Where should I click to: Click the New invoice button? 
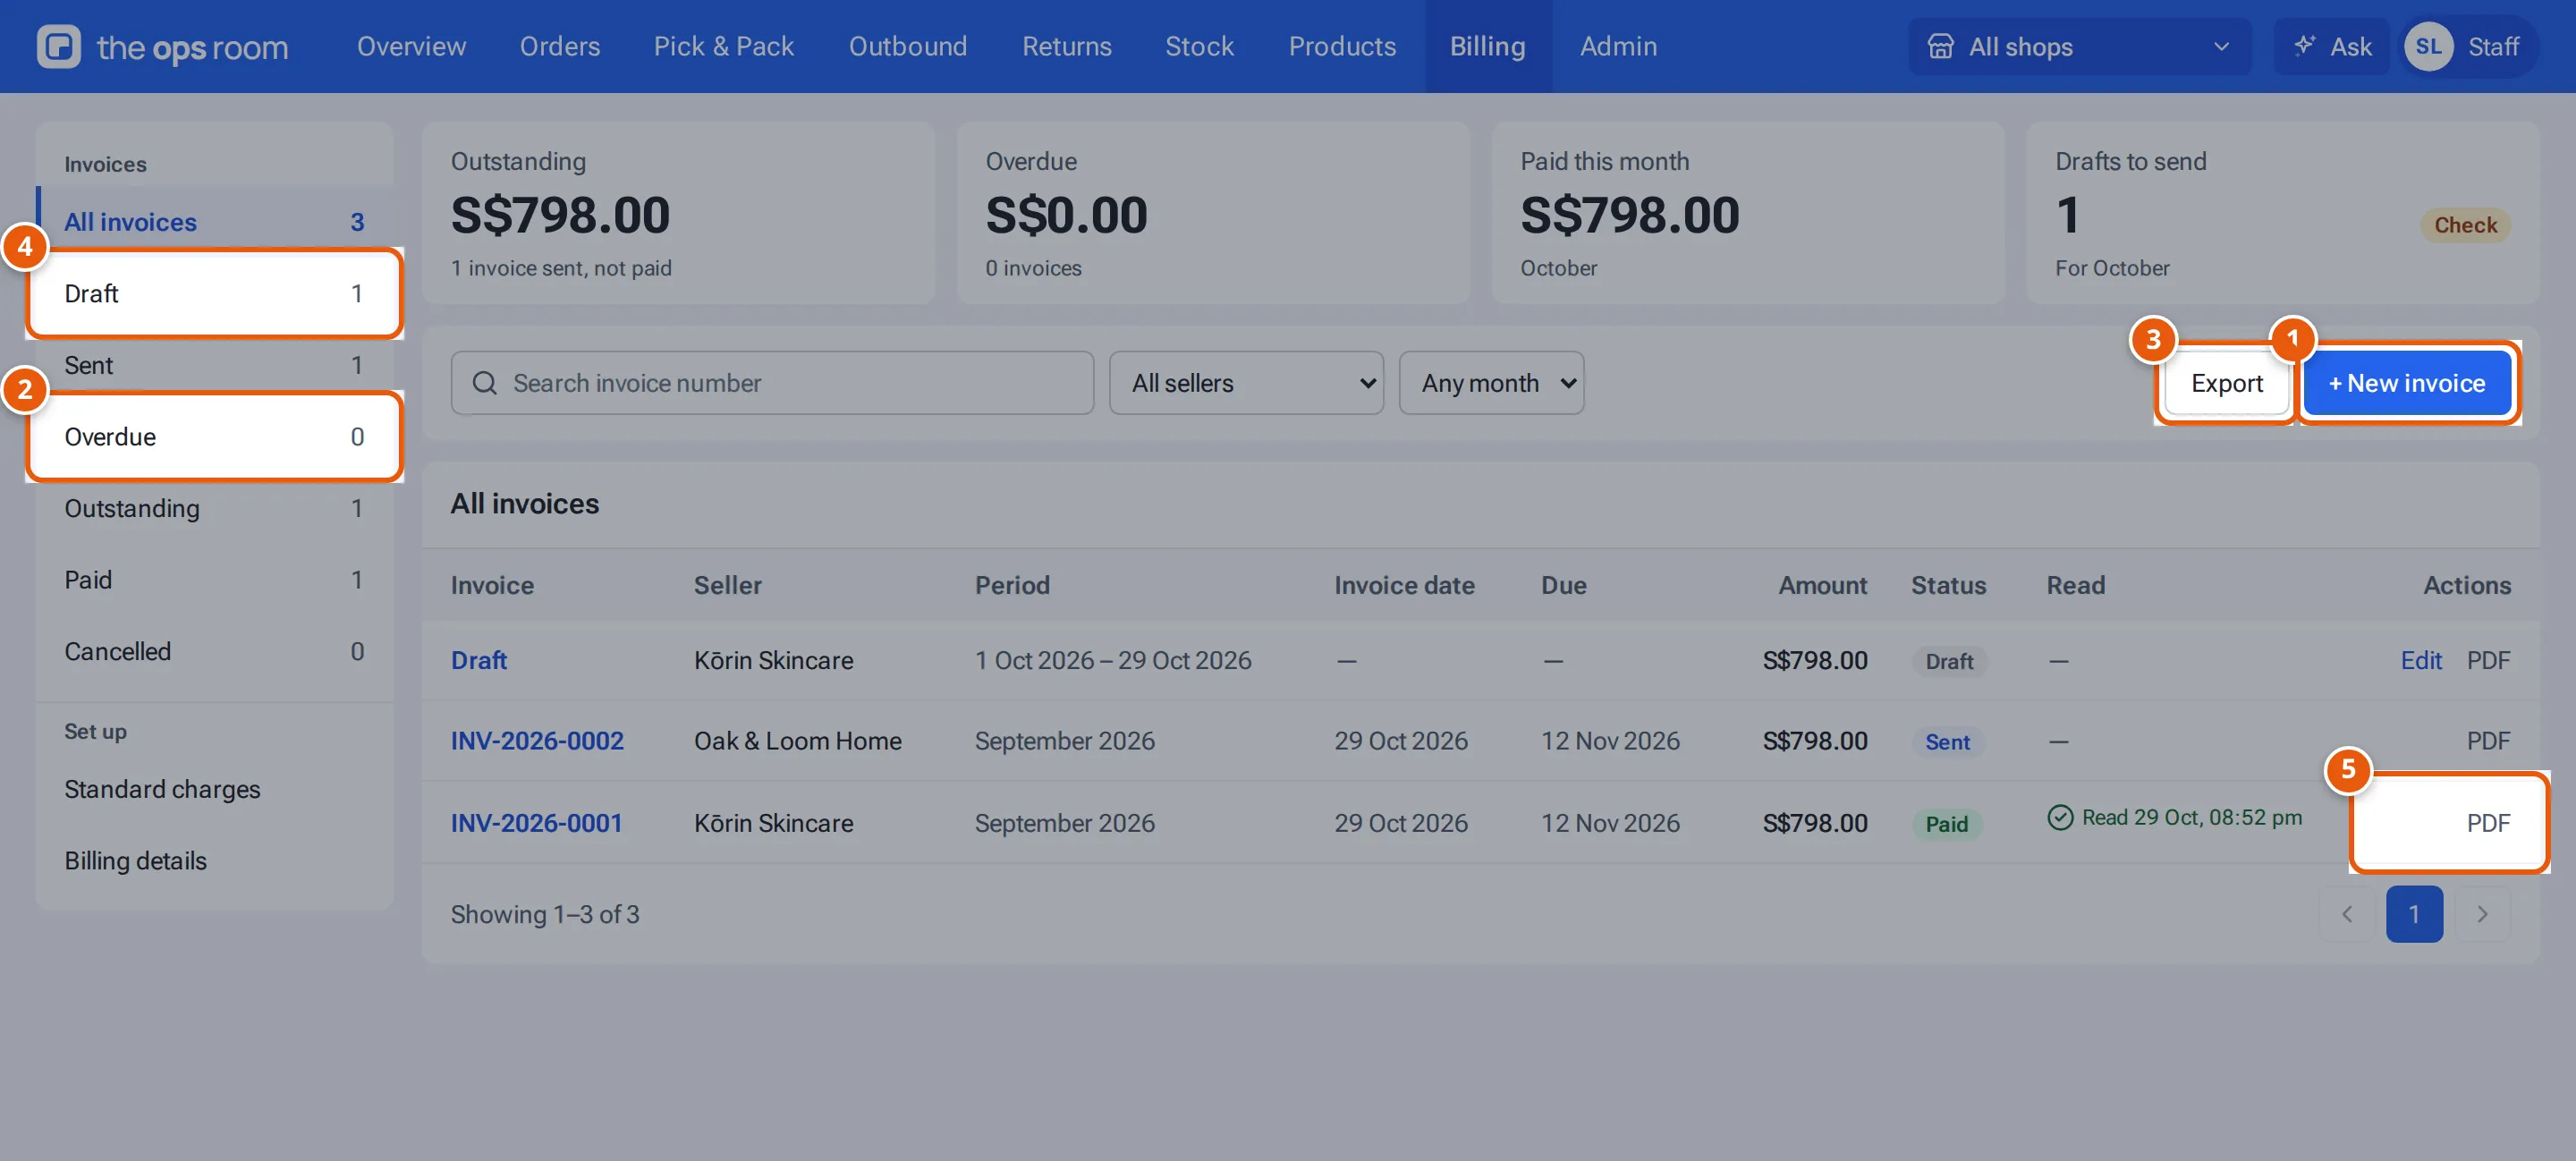click(2407, 383)
